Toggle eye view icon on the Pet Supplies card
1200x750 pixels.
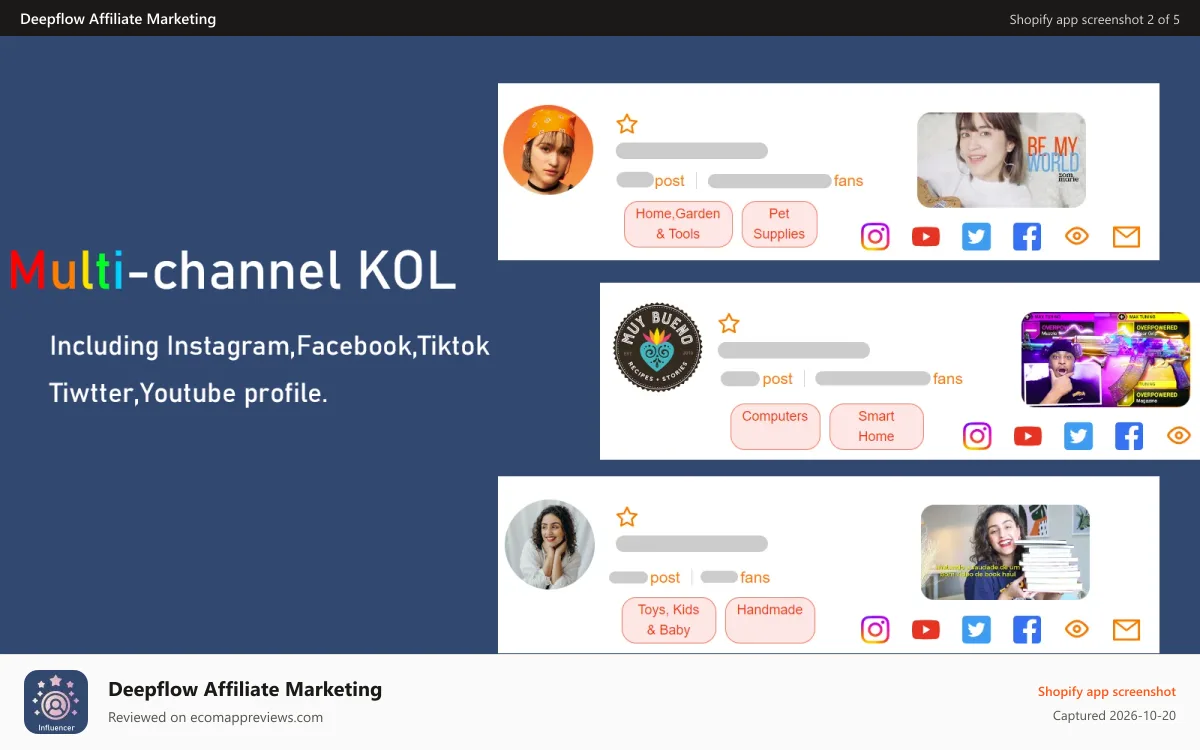click(1077, 237)
